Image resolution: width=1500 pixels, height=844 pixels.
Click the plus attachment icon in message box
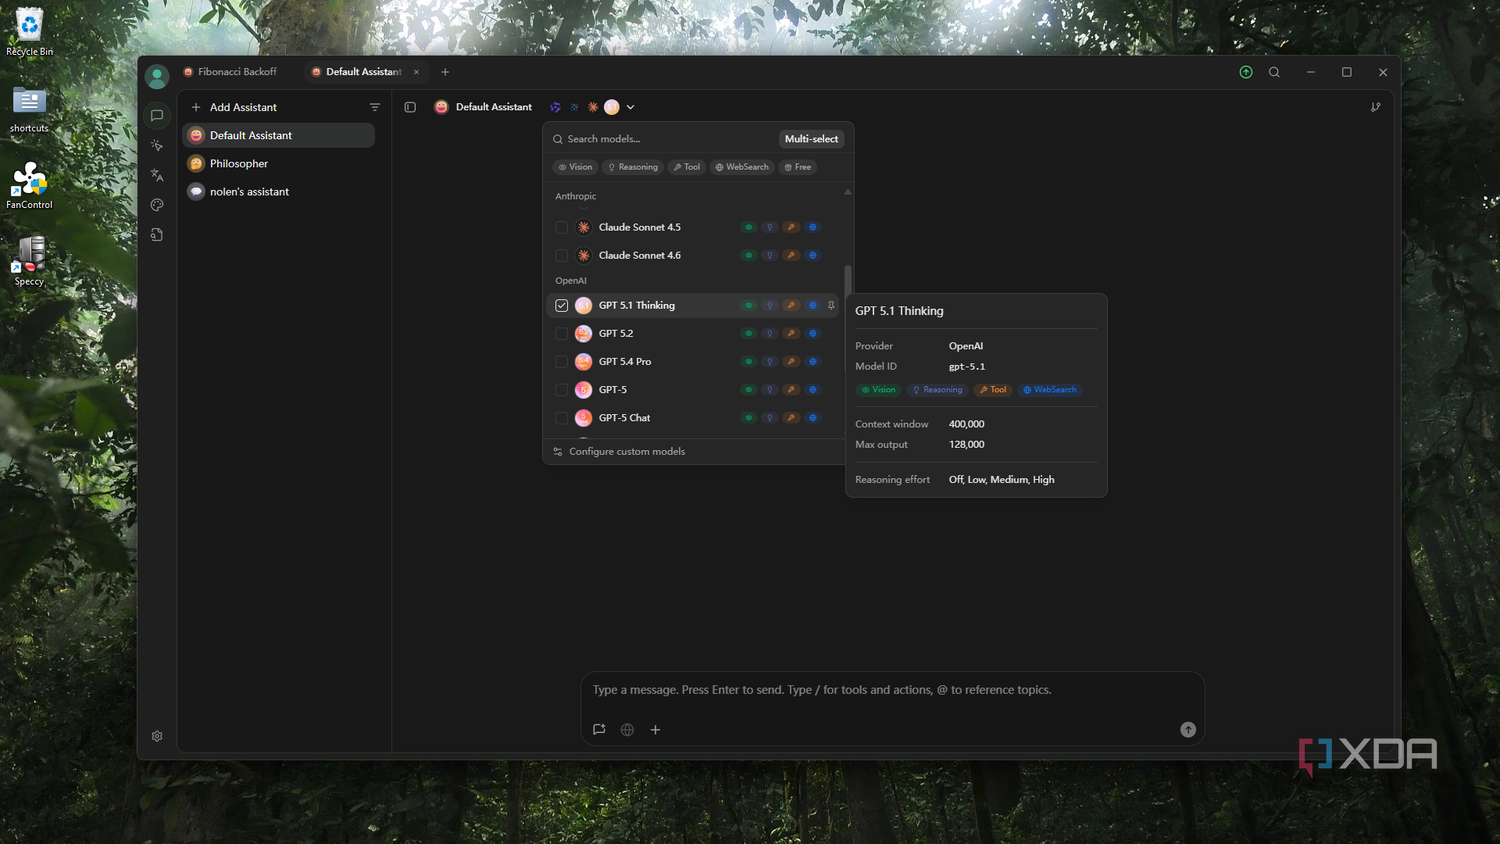click(655, 730)
